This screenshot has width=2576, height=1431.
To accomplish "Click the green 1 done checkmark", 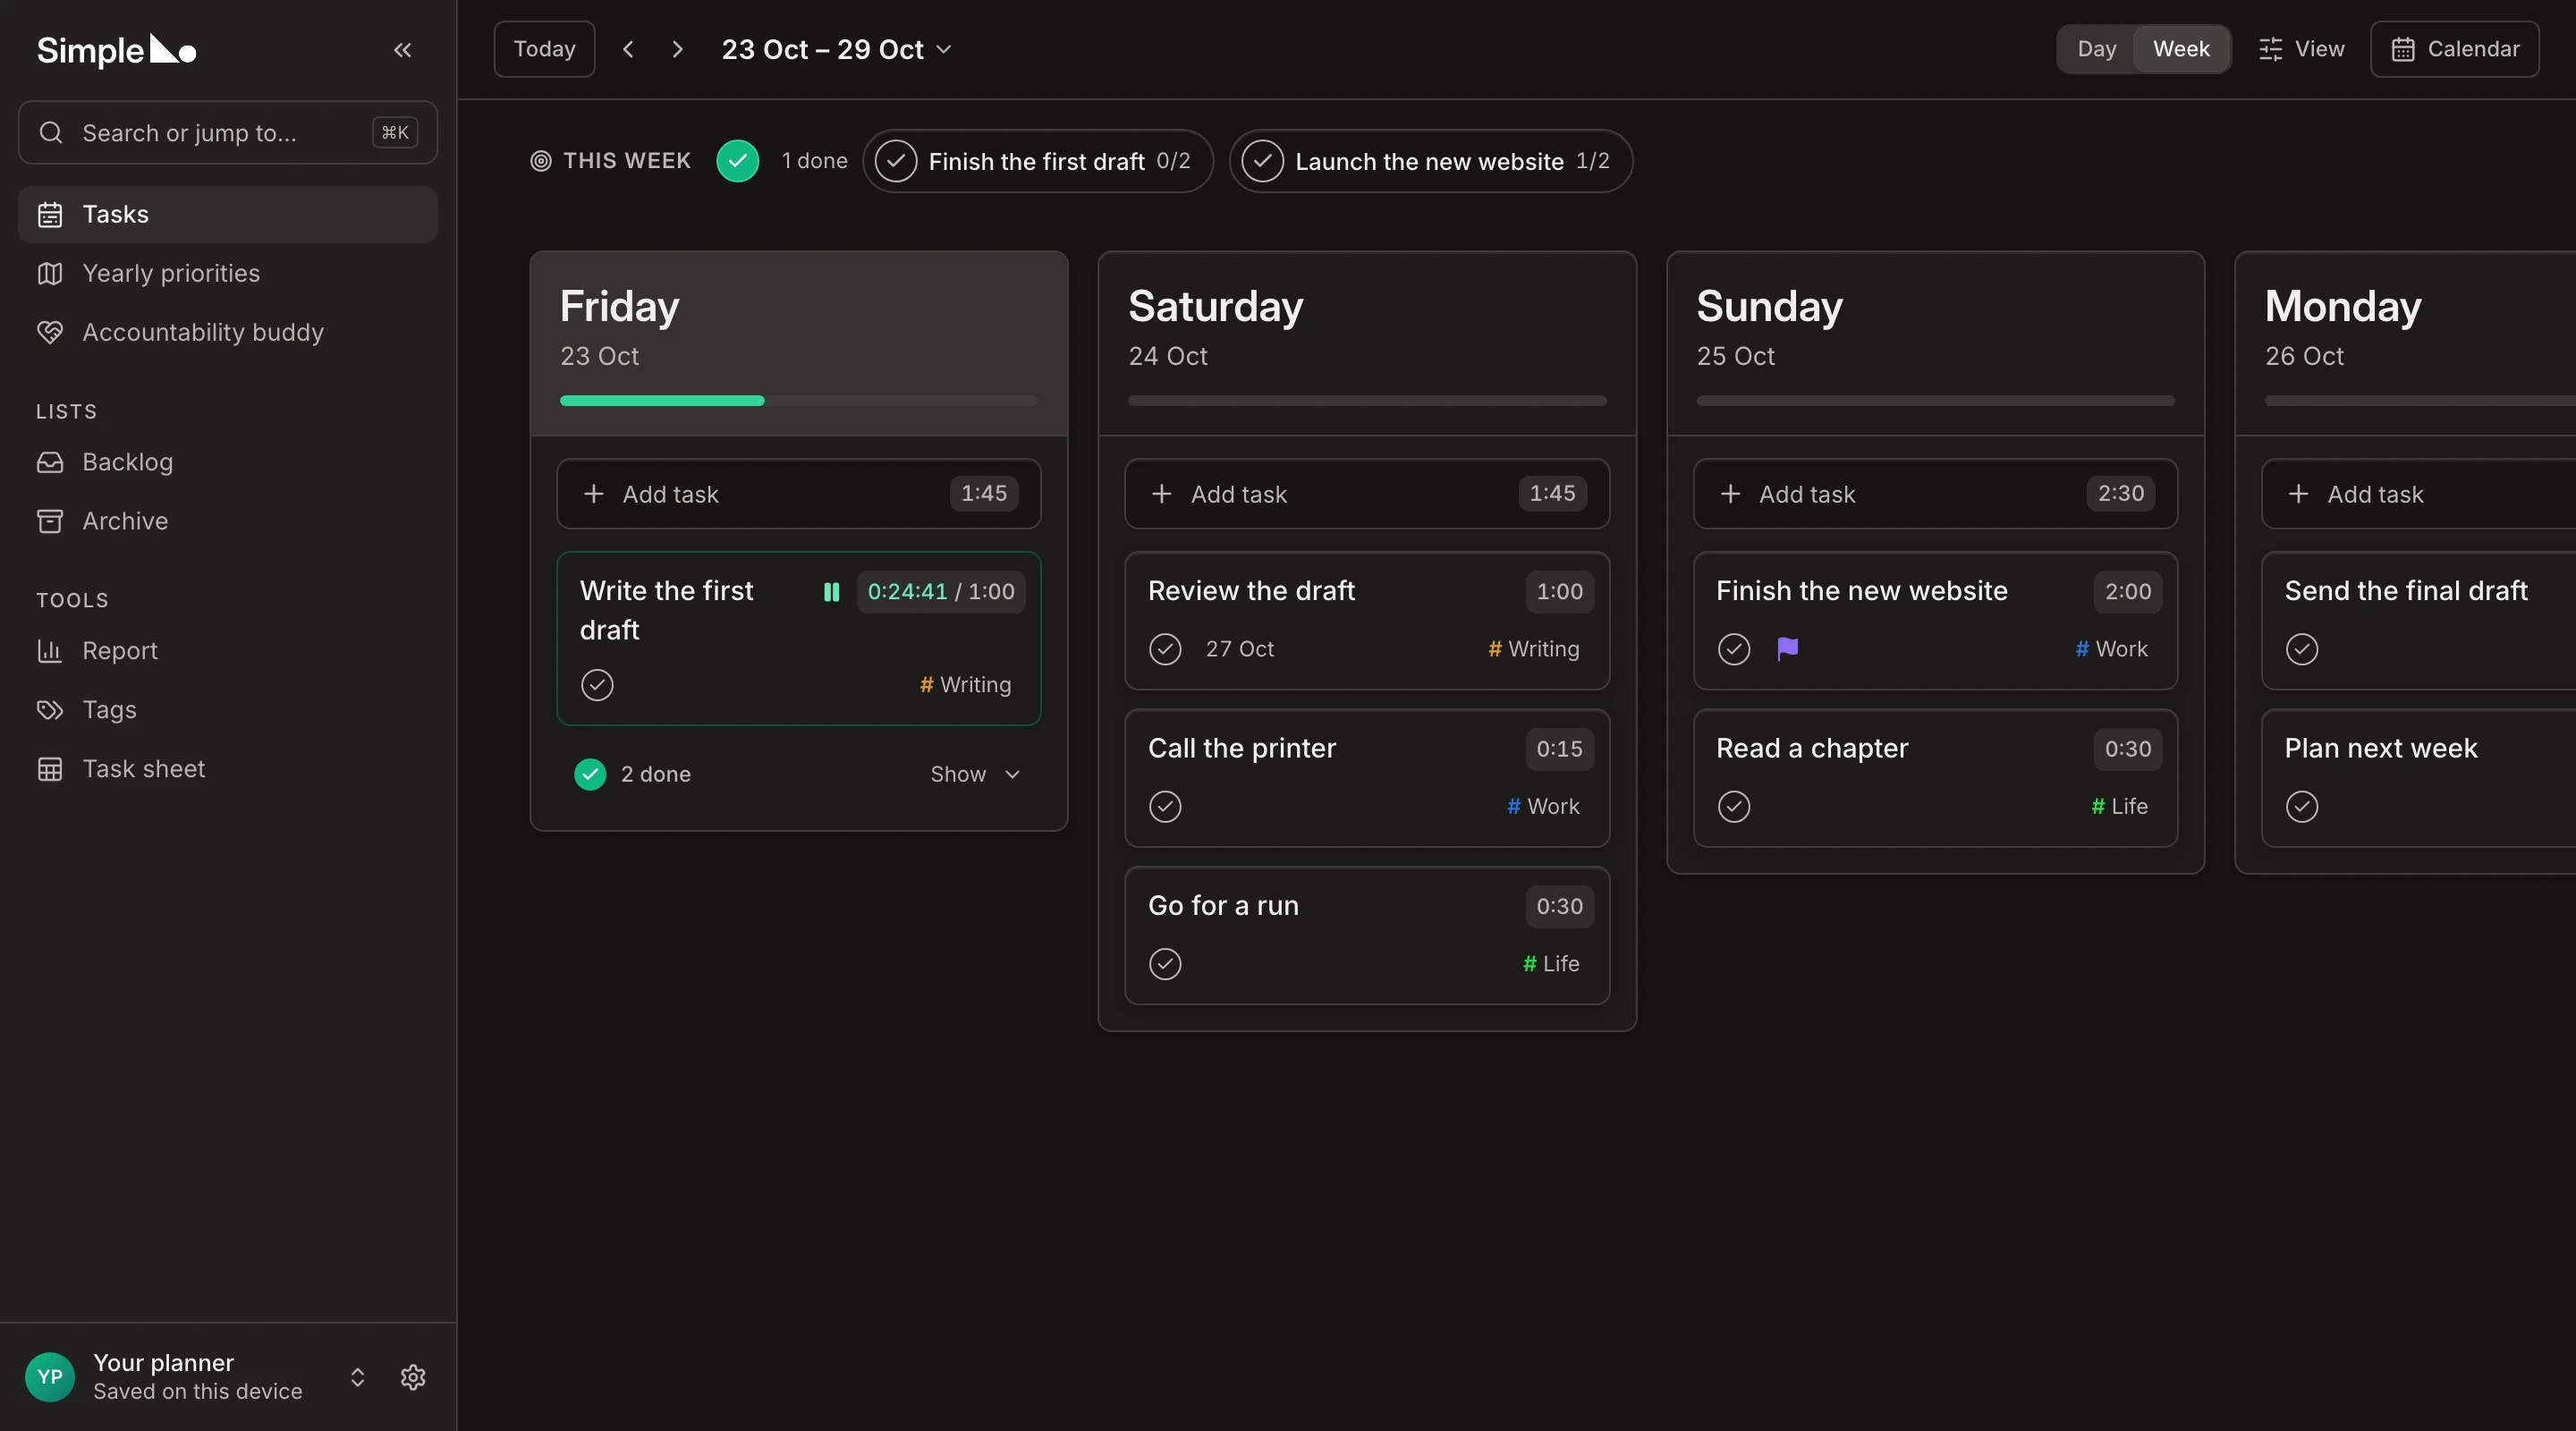I will click(x=738, y=161).
